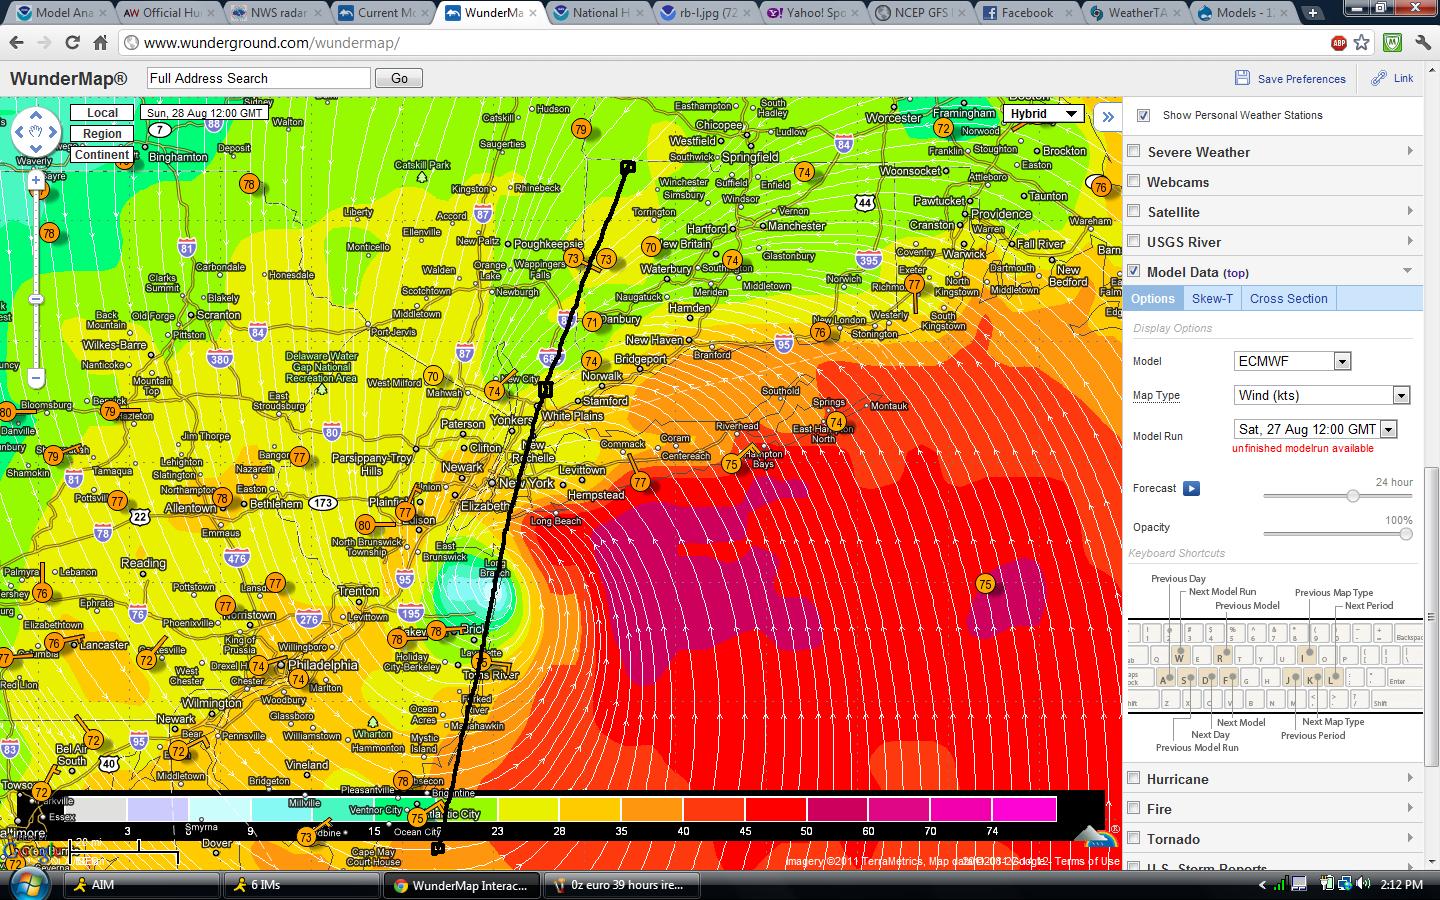Open a new browser tab

coord(1312,13)
